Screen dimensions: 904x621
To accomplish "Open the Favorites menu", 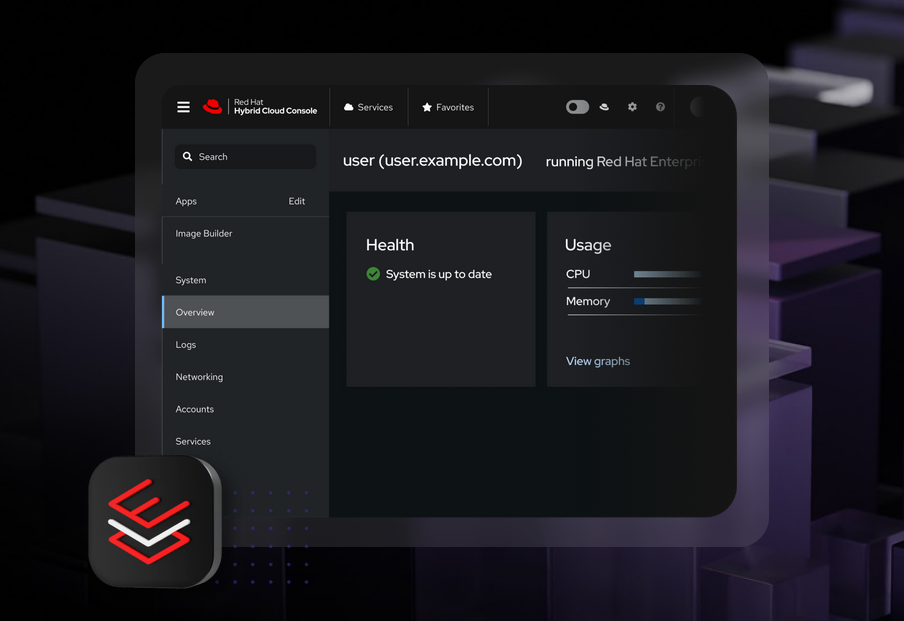I will coord(448,107).
